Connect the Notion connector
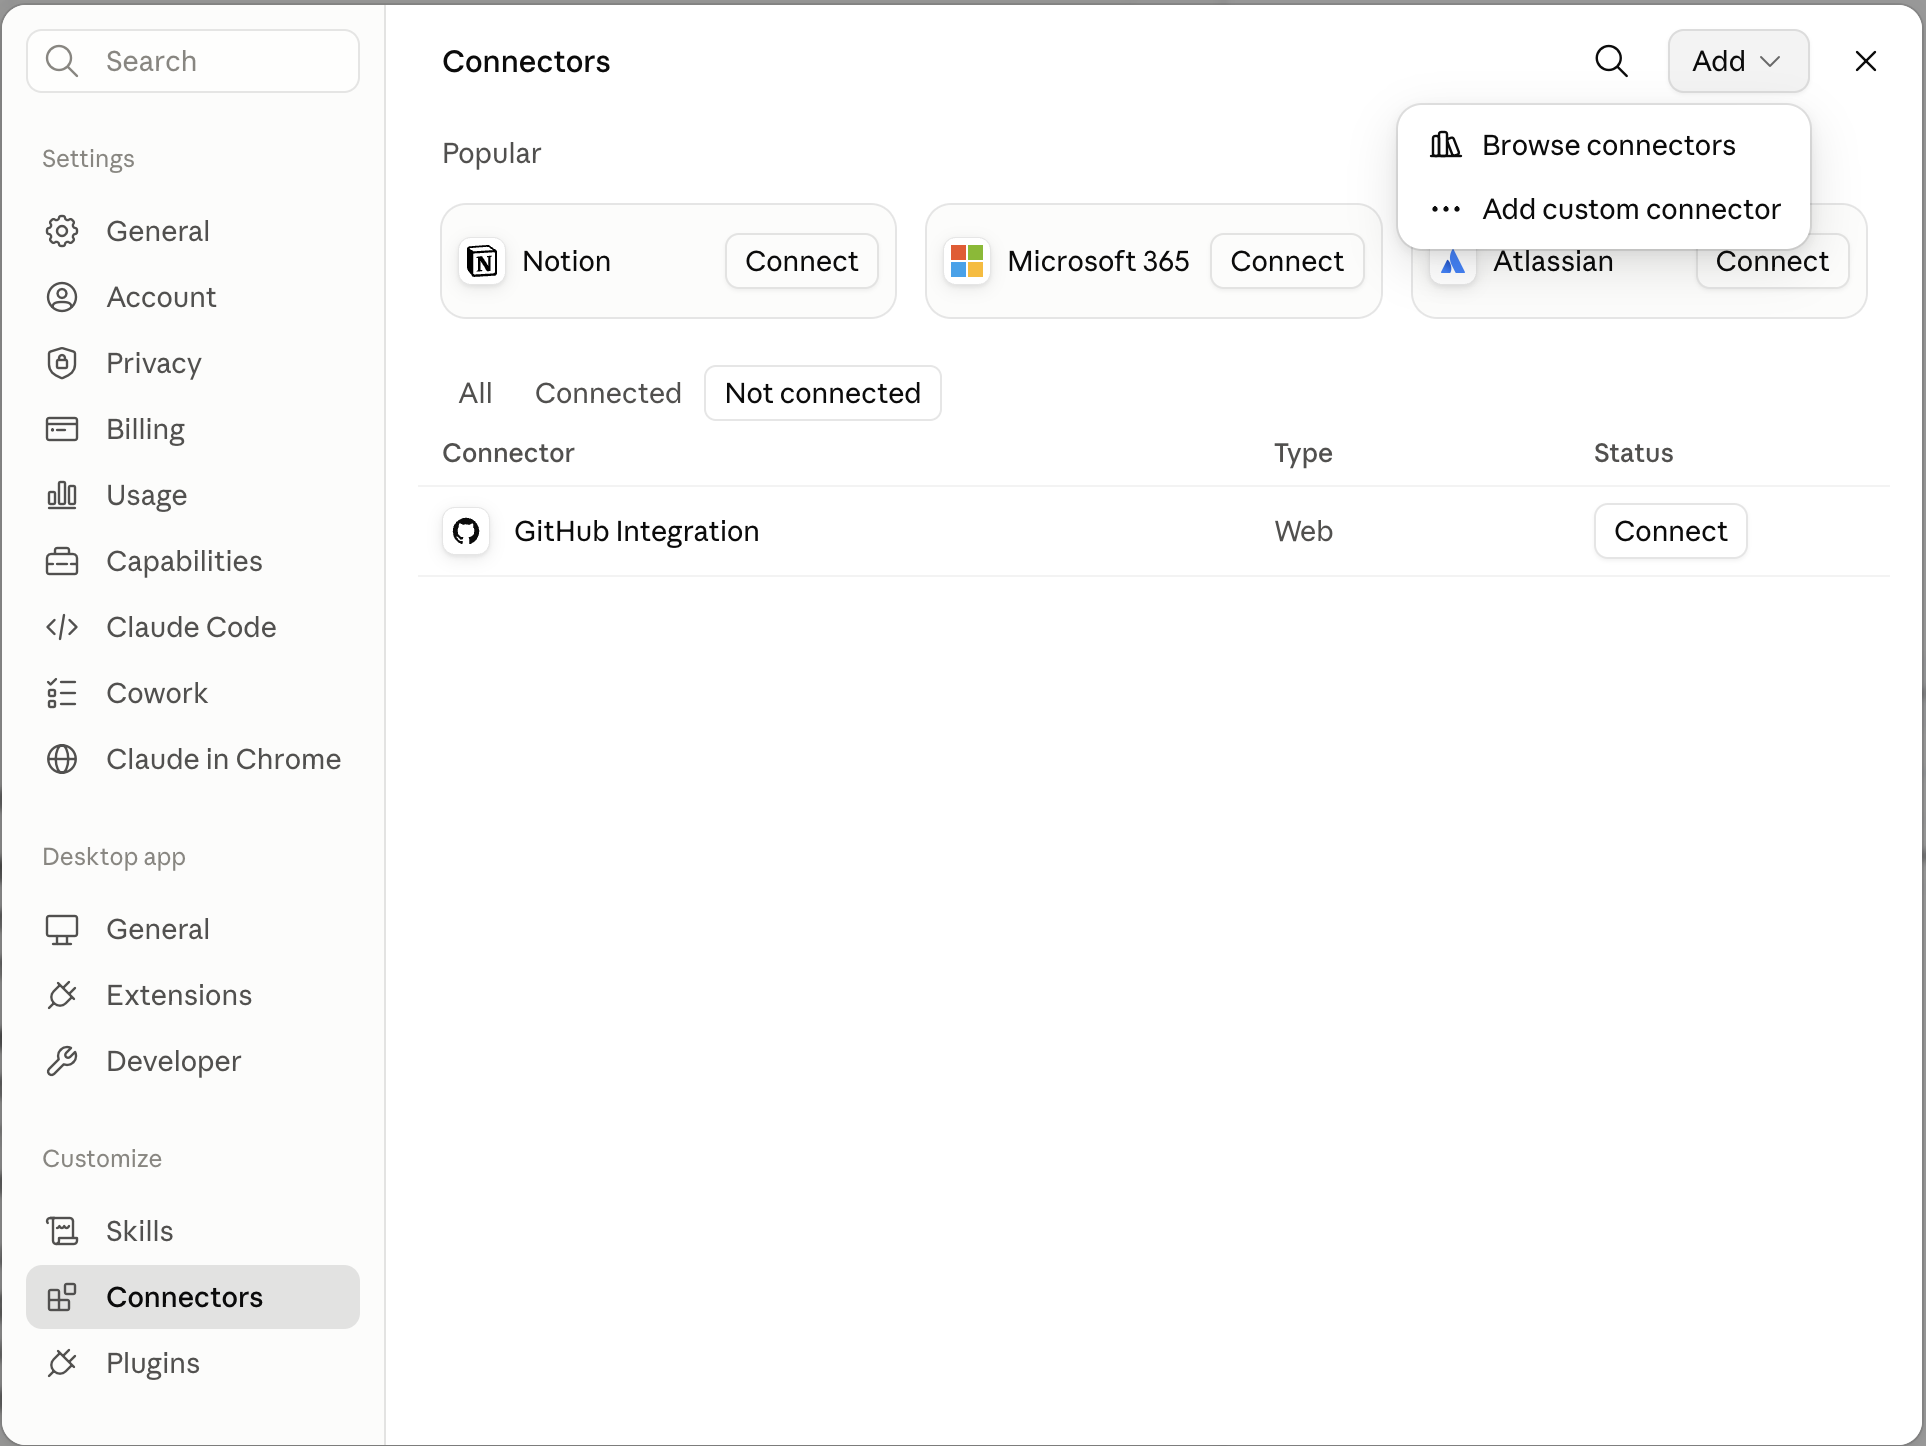The image size is (1926, 1446). click(x=801, y=261)
